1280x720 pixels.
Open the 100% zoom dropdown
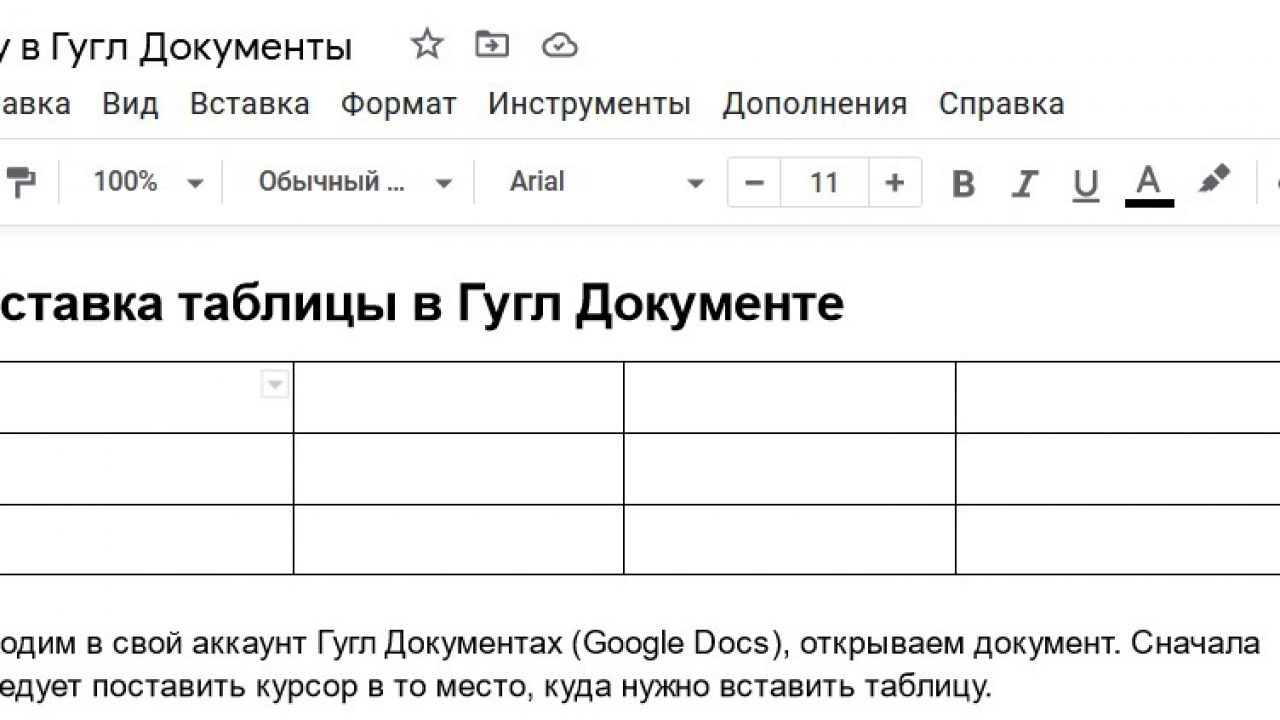tap(148, 182)
